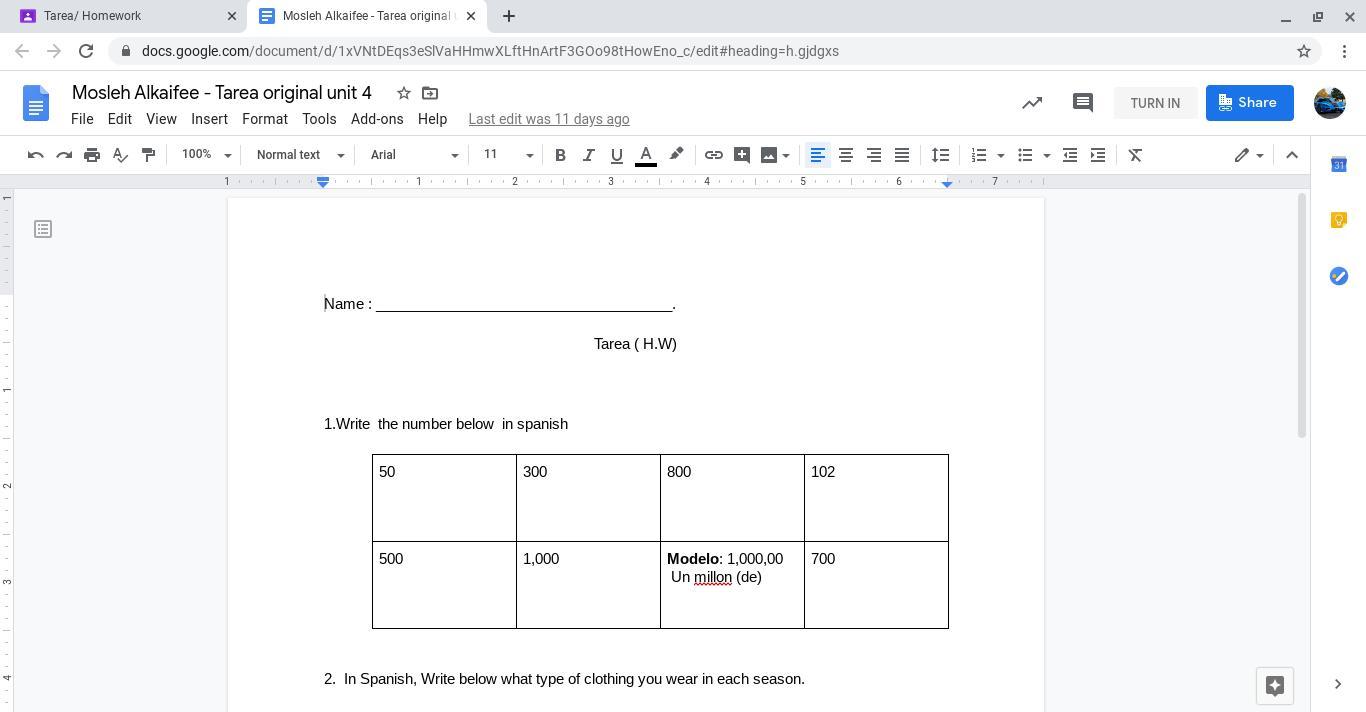
Task: Toggle underline formatting
Action: [616, 155]
